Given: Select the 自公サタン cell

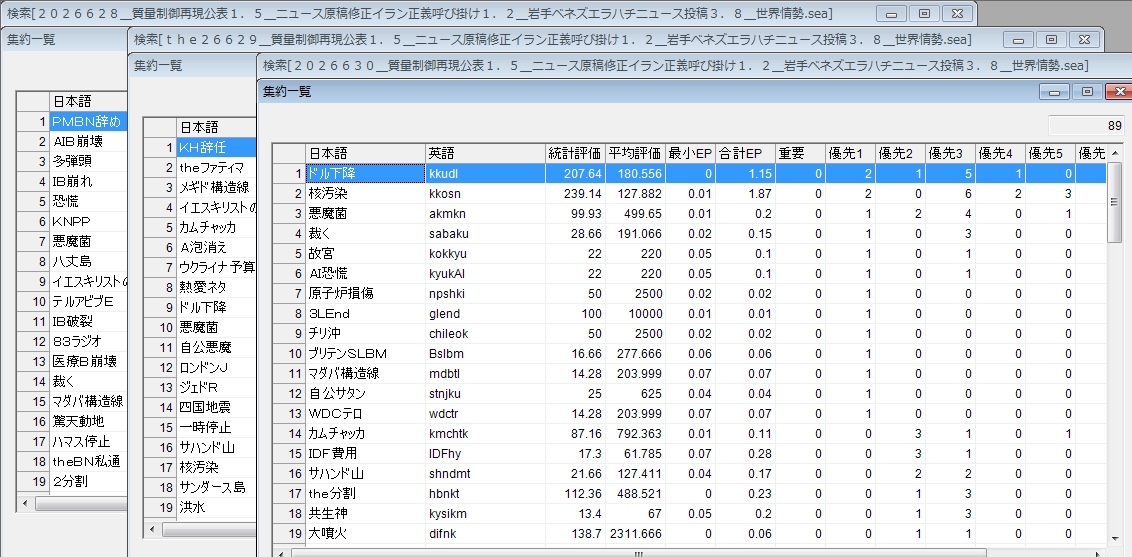Looking at the screenshot, I should 365,394.
